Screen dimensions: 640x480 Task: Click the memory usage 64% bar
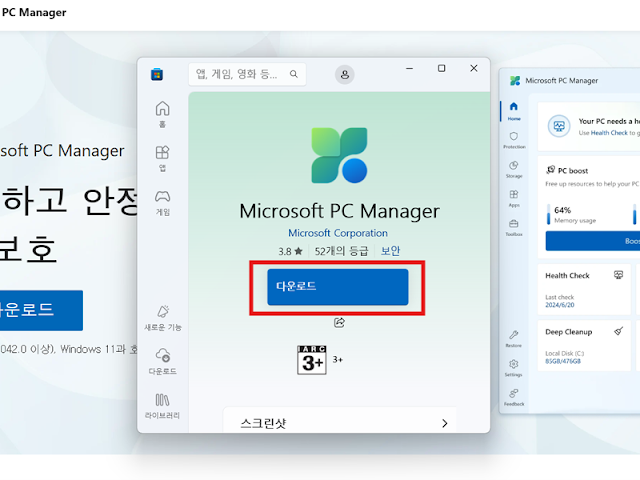point(549,214)
